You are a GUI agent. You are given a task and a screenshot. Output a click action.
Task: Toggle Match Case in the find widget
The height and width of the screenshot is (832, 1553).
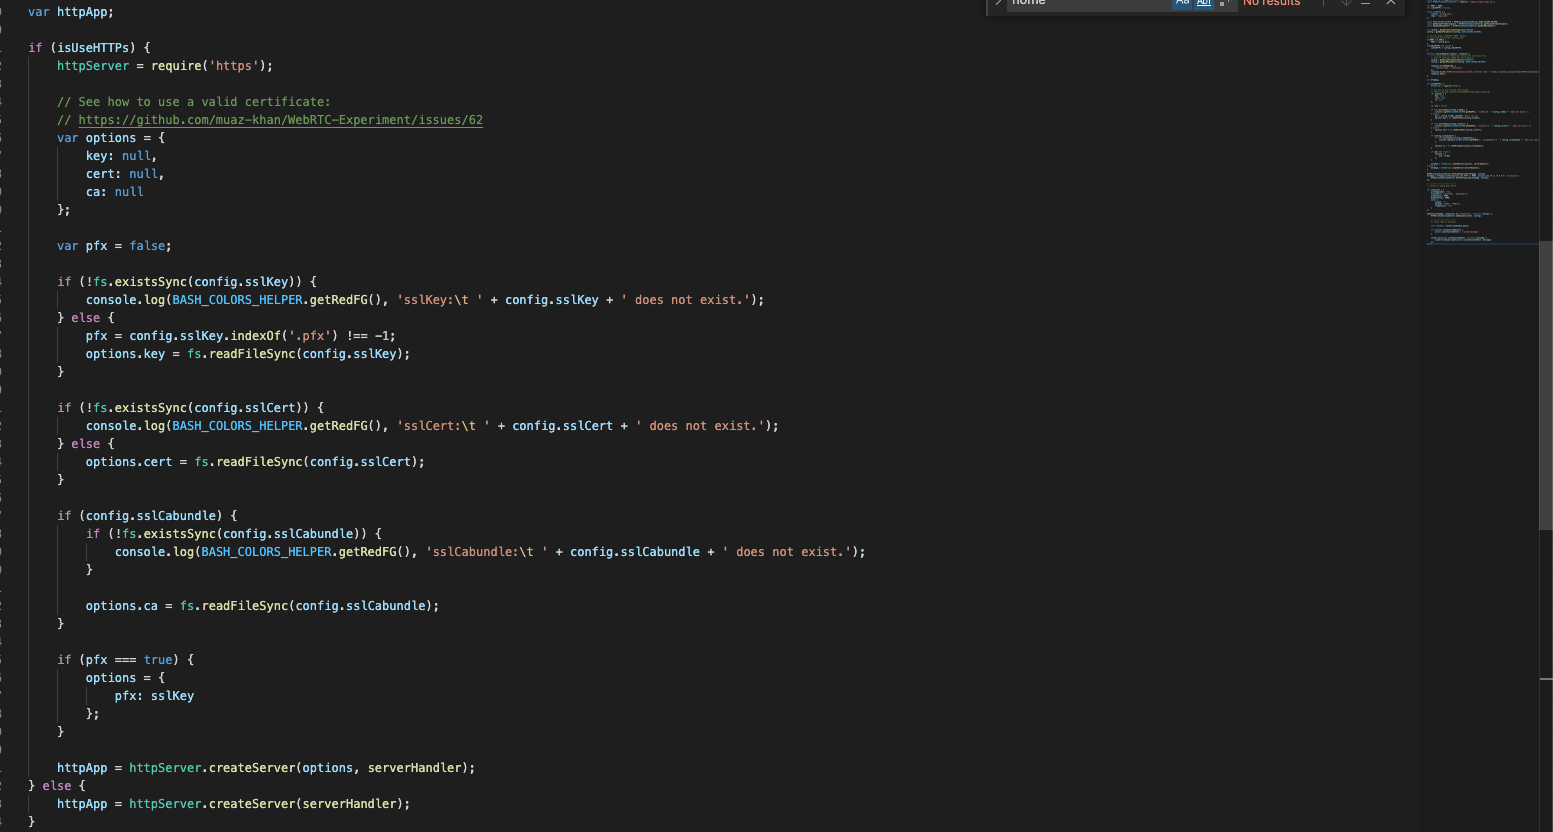click(1183, 3)
